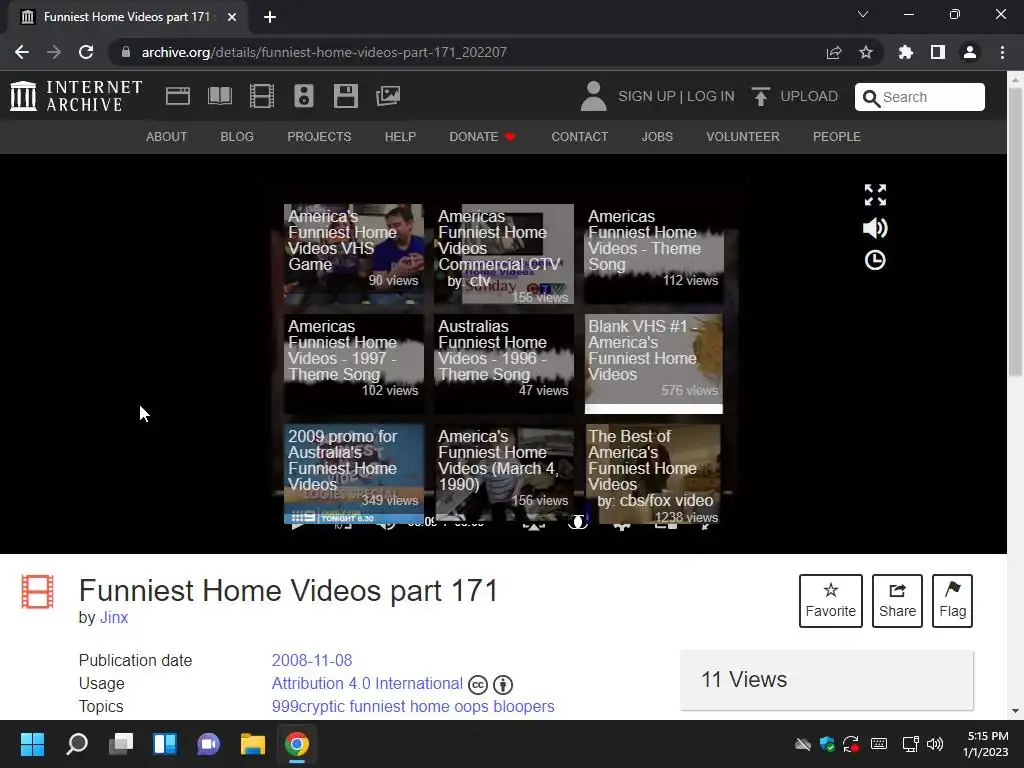
Task: Click the ABOUT menu item
Action: pos(167,136)
